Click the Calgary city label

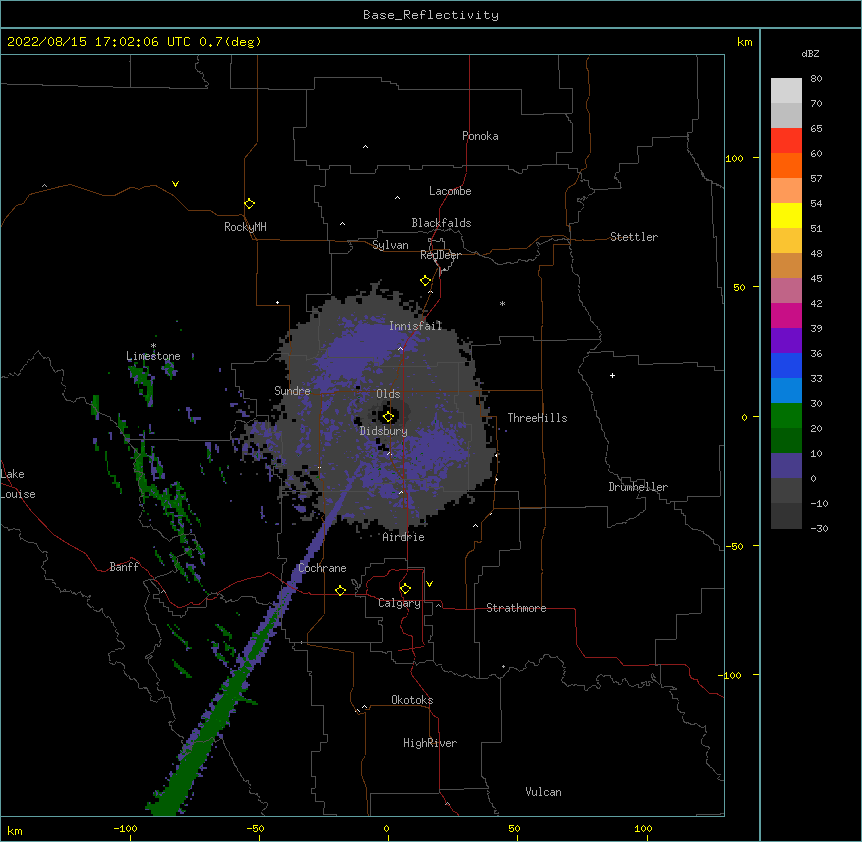point(399,603)
